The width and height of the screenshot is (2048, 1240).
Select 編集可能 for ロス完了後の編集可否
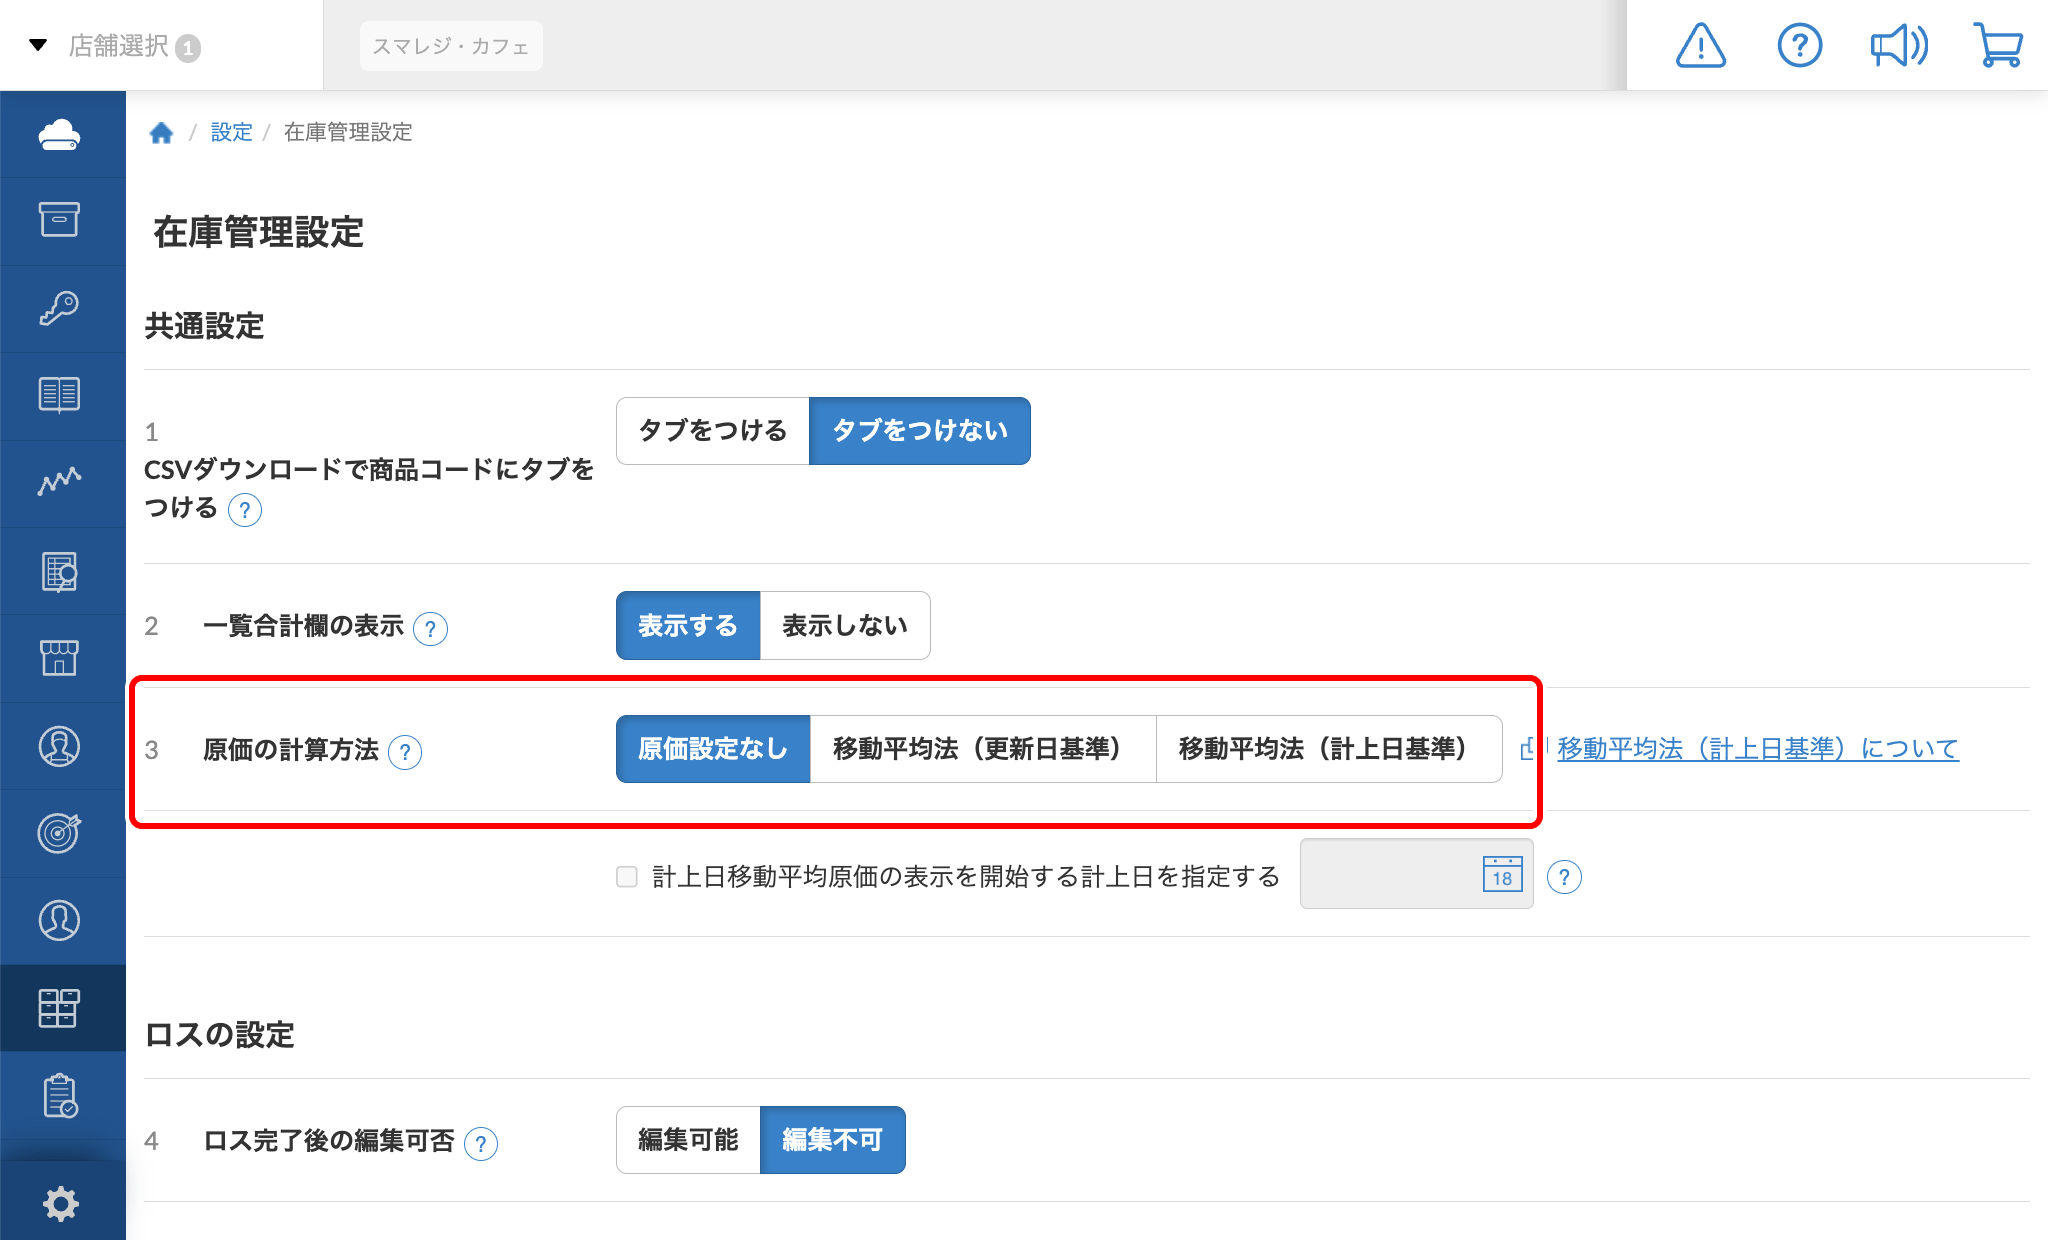[688, 1140]
